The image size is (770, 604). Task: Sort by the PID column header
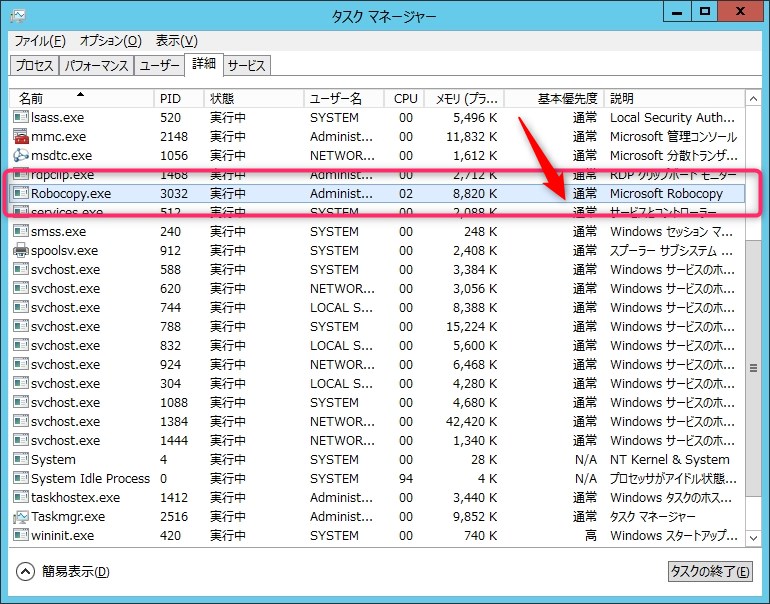179,99
